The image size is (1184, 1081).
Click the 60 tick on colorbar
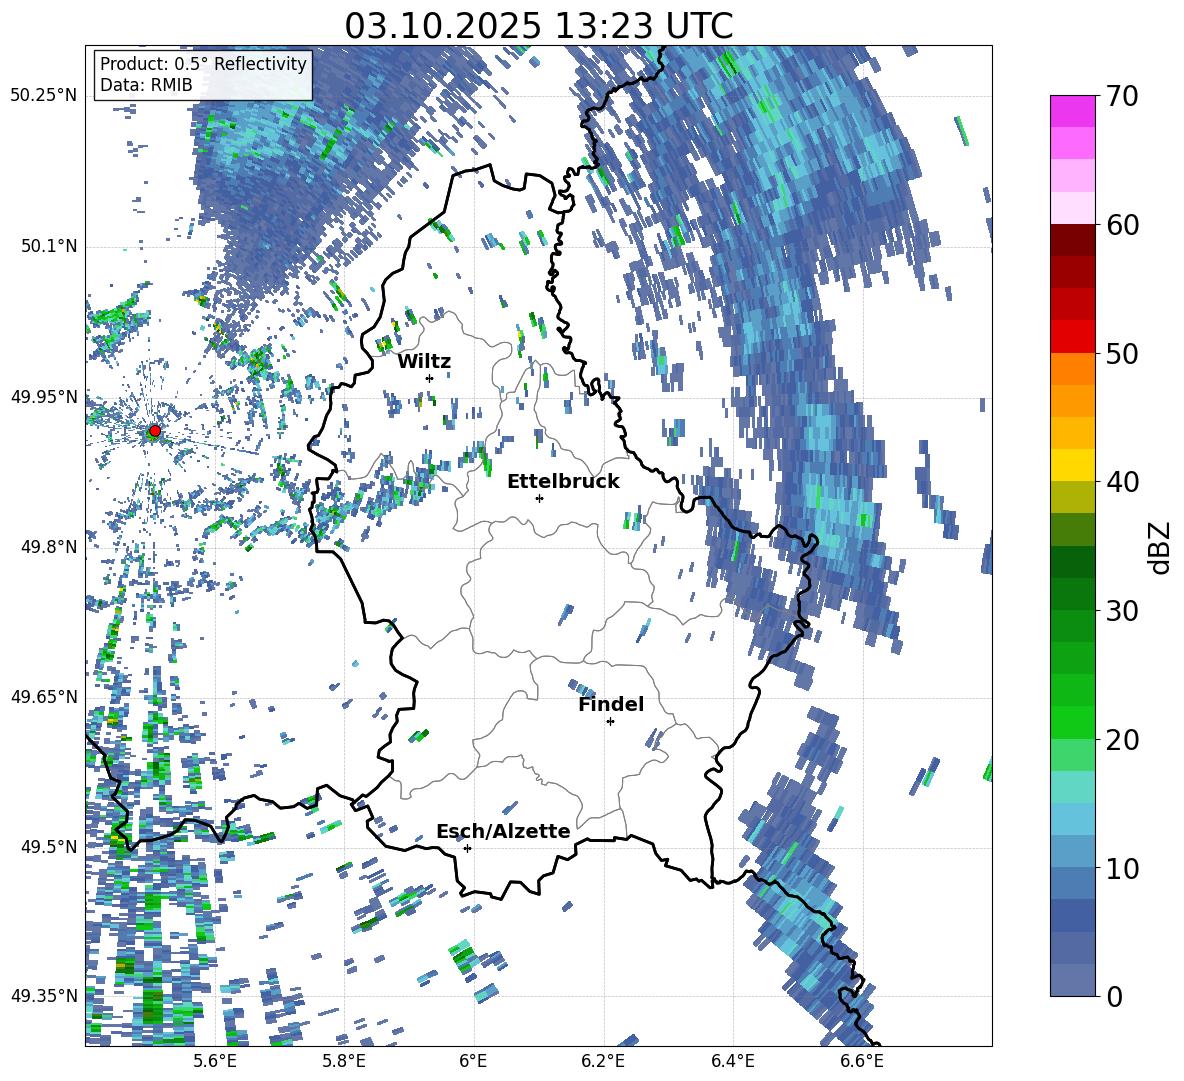[1122, 224]
